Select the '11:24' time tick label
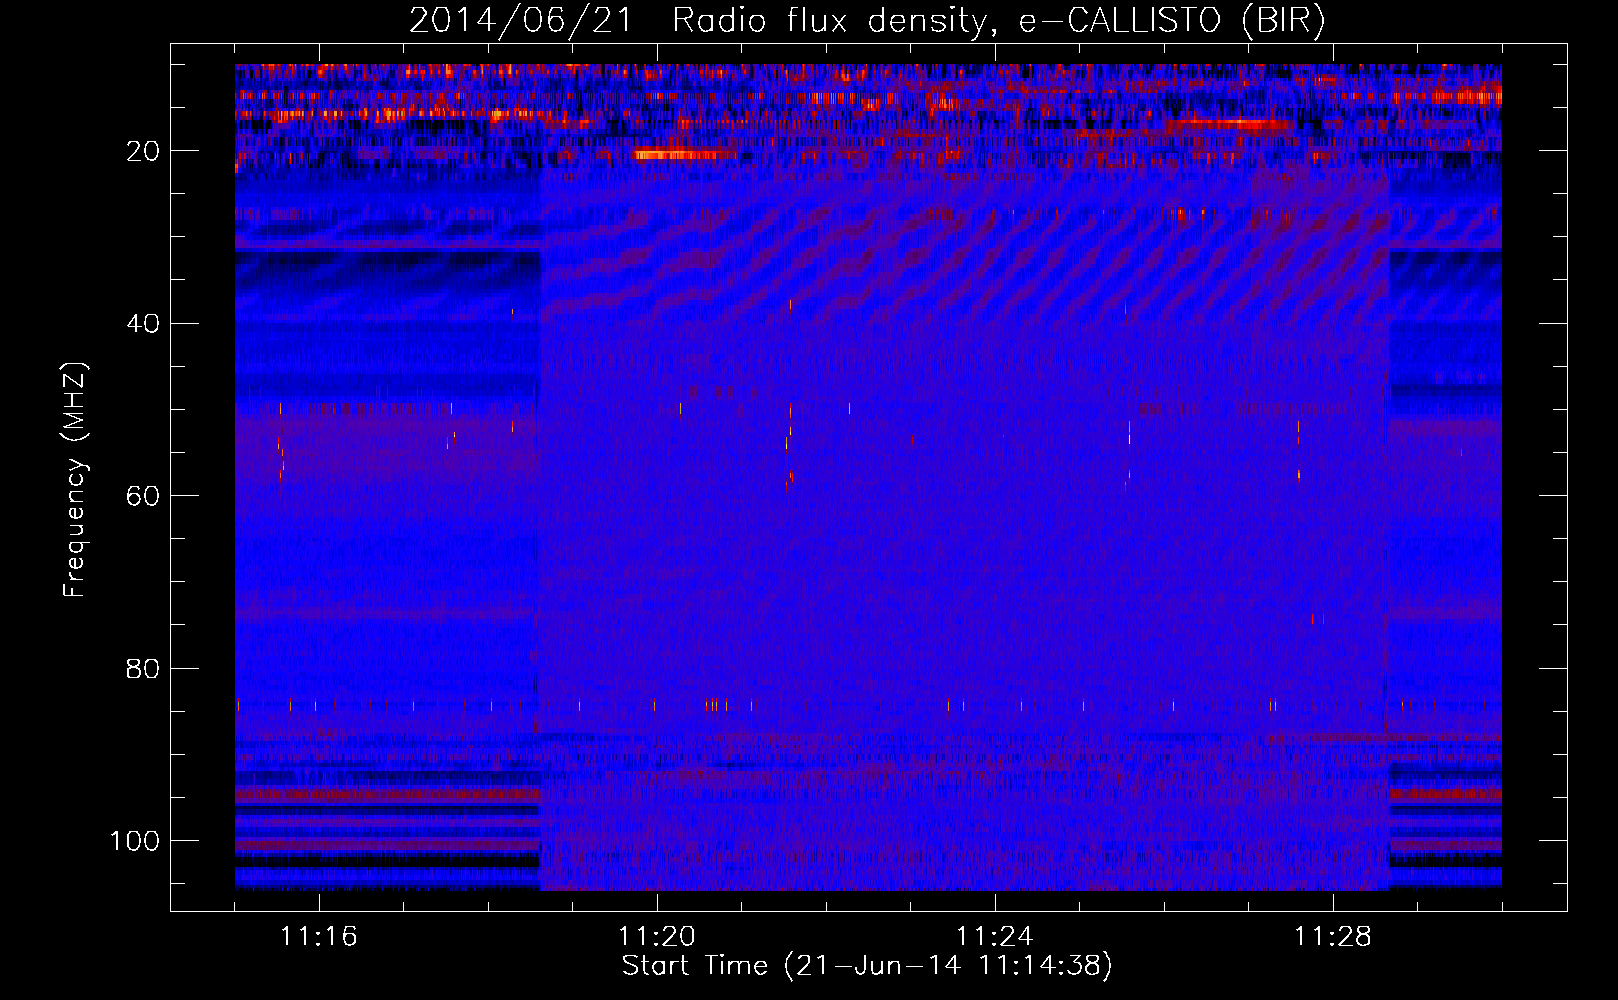1618x1000 pixels. [995, 937]
